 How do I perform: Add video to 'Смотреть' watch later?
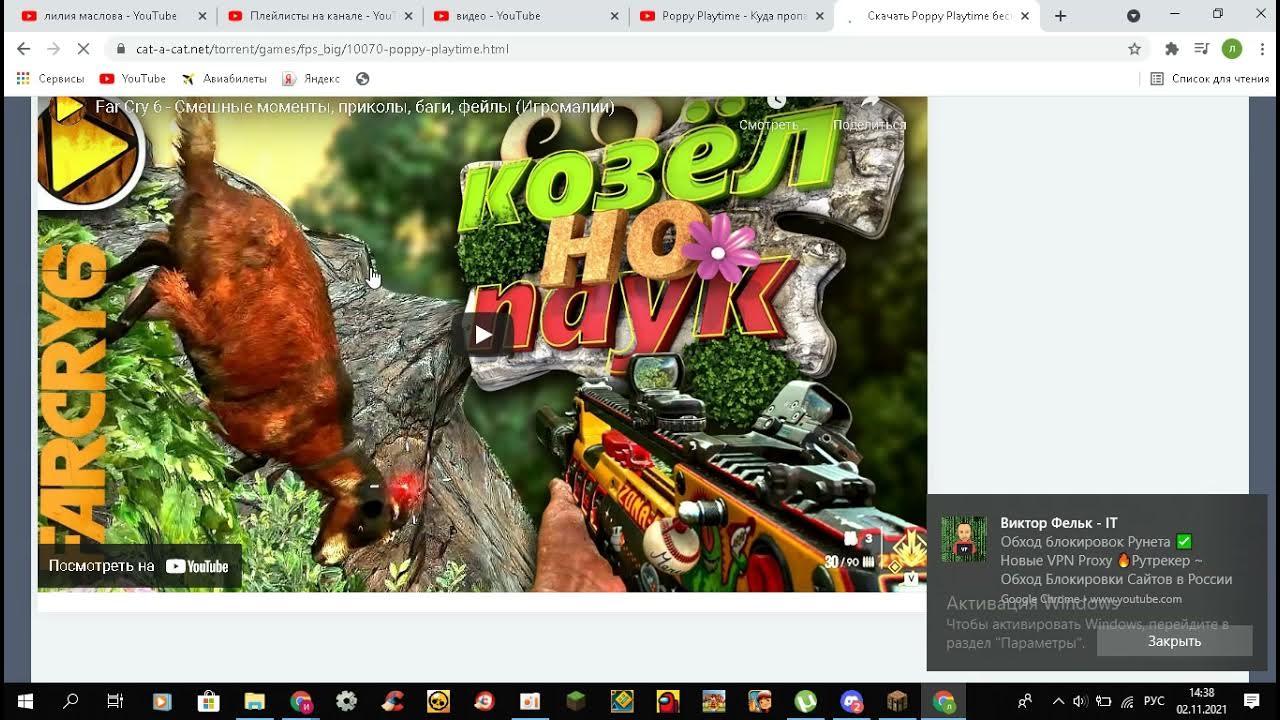[769, 114]
